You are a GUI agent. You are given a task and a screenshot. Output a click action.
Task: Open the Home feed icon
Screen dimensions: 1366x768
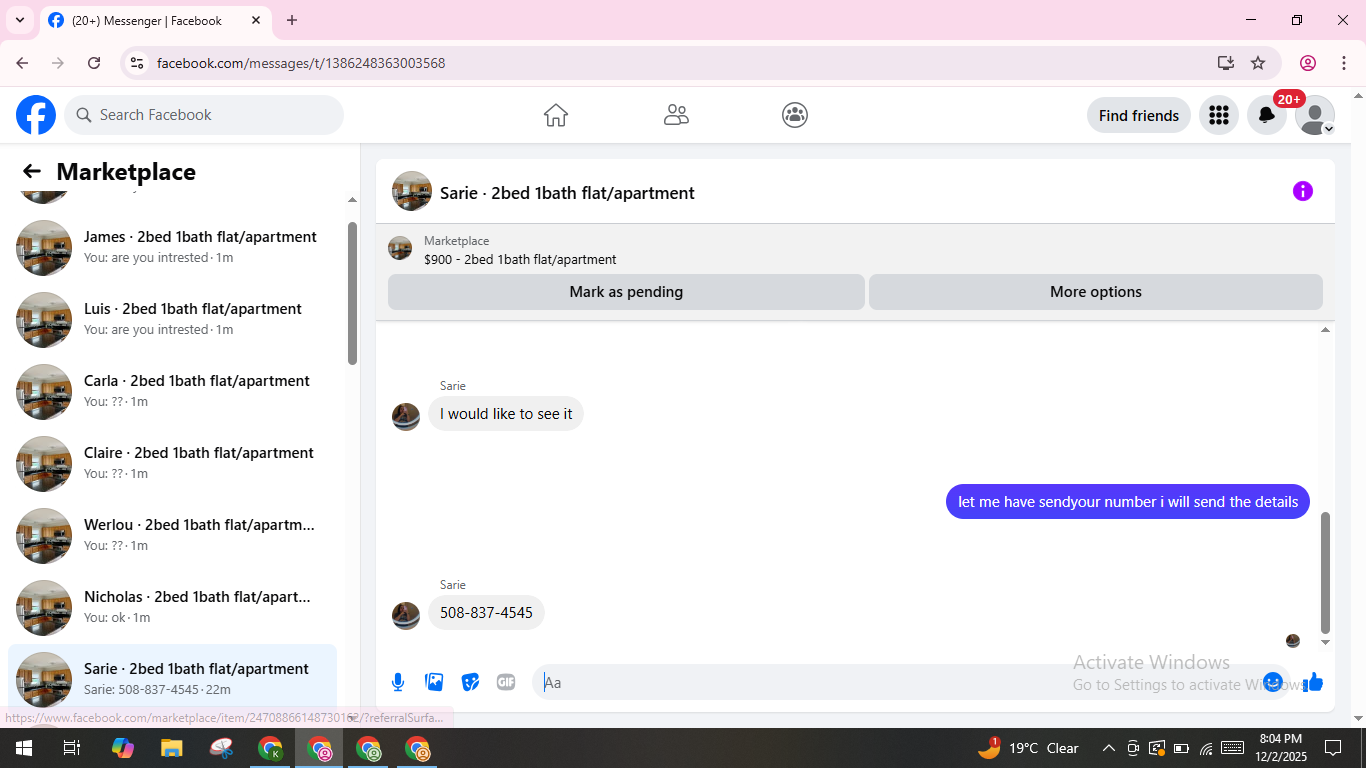click(556, 115)
